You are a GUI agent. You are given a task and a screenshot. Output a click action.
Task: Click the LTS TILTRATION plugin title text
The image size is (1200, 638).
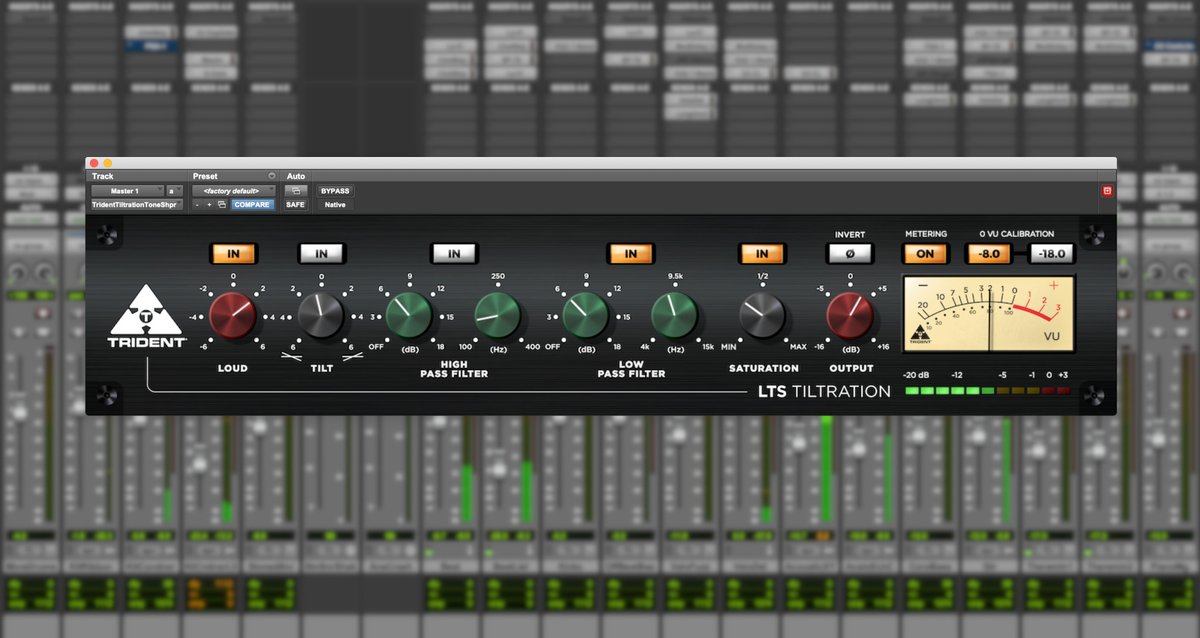click(824, 391)
